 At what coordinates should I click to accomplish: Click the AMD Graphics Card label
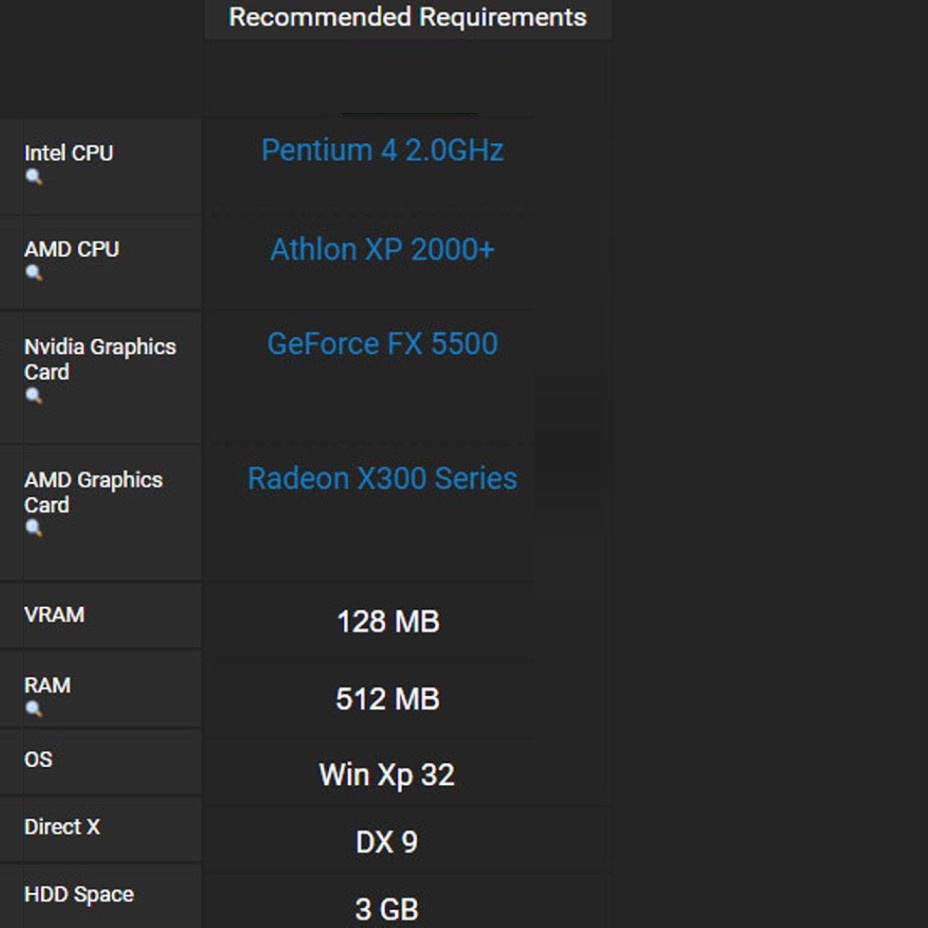coord(93,492)
